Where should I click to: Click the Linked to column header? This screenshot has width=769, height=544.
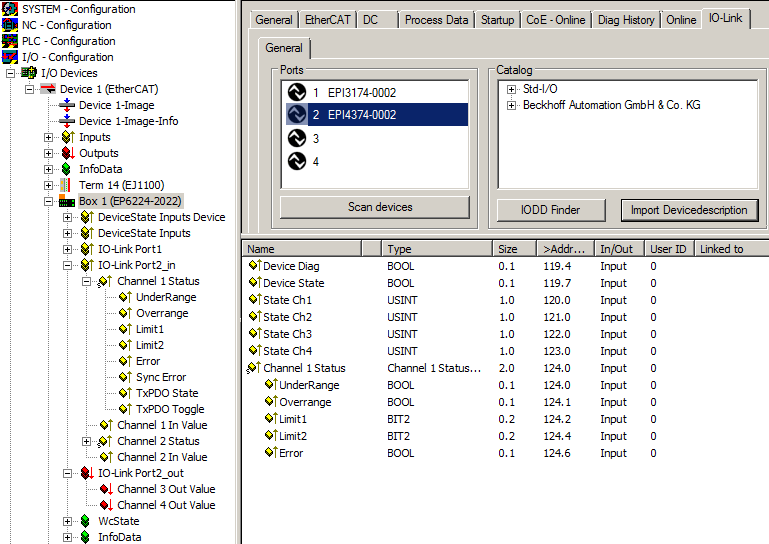(x=731, y=249)
